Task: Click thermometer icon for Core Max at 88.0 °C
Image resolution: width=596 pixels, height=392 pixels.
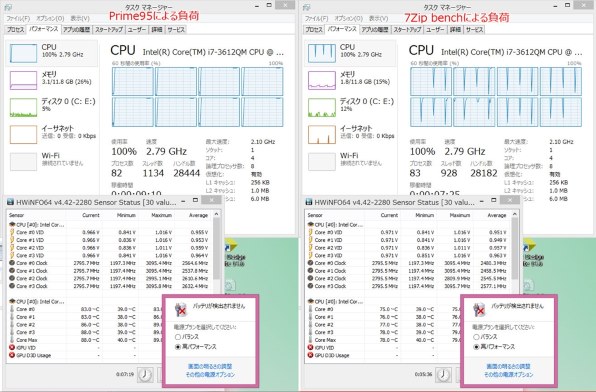Action: click(12, 340)
